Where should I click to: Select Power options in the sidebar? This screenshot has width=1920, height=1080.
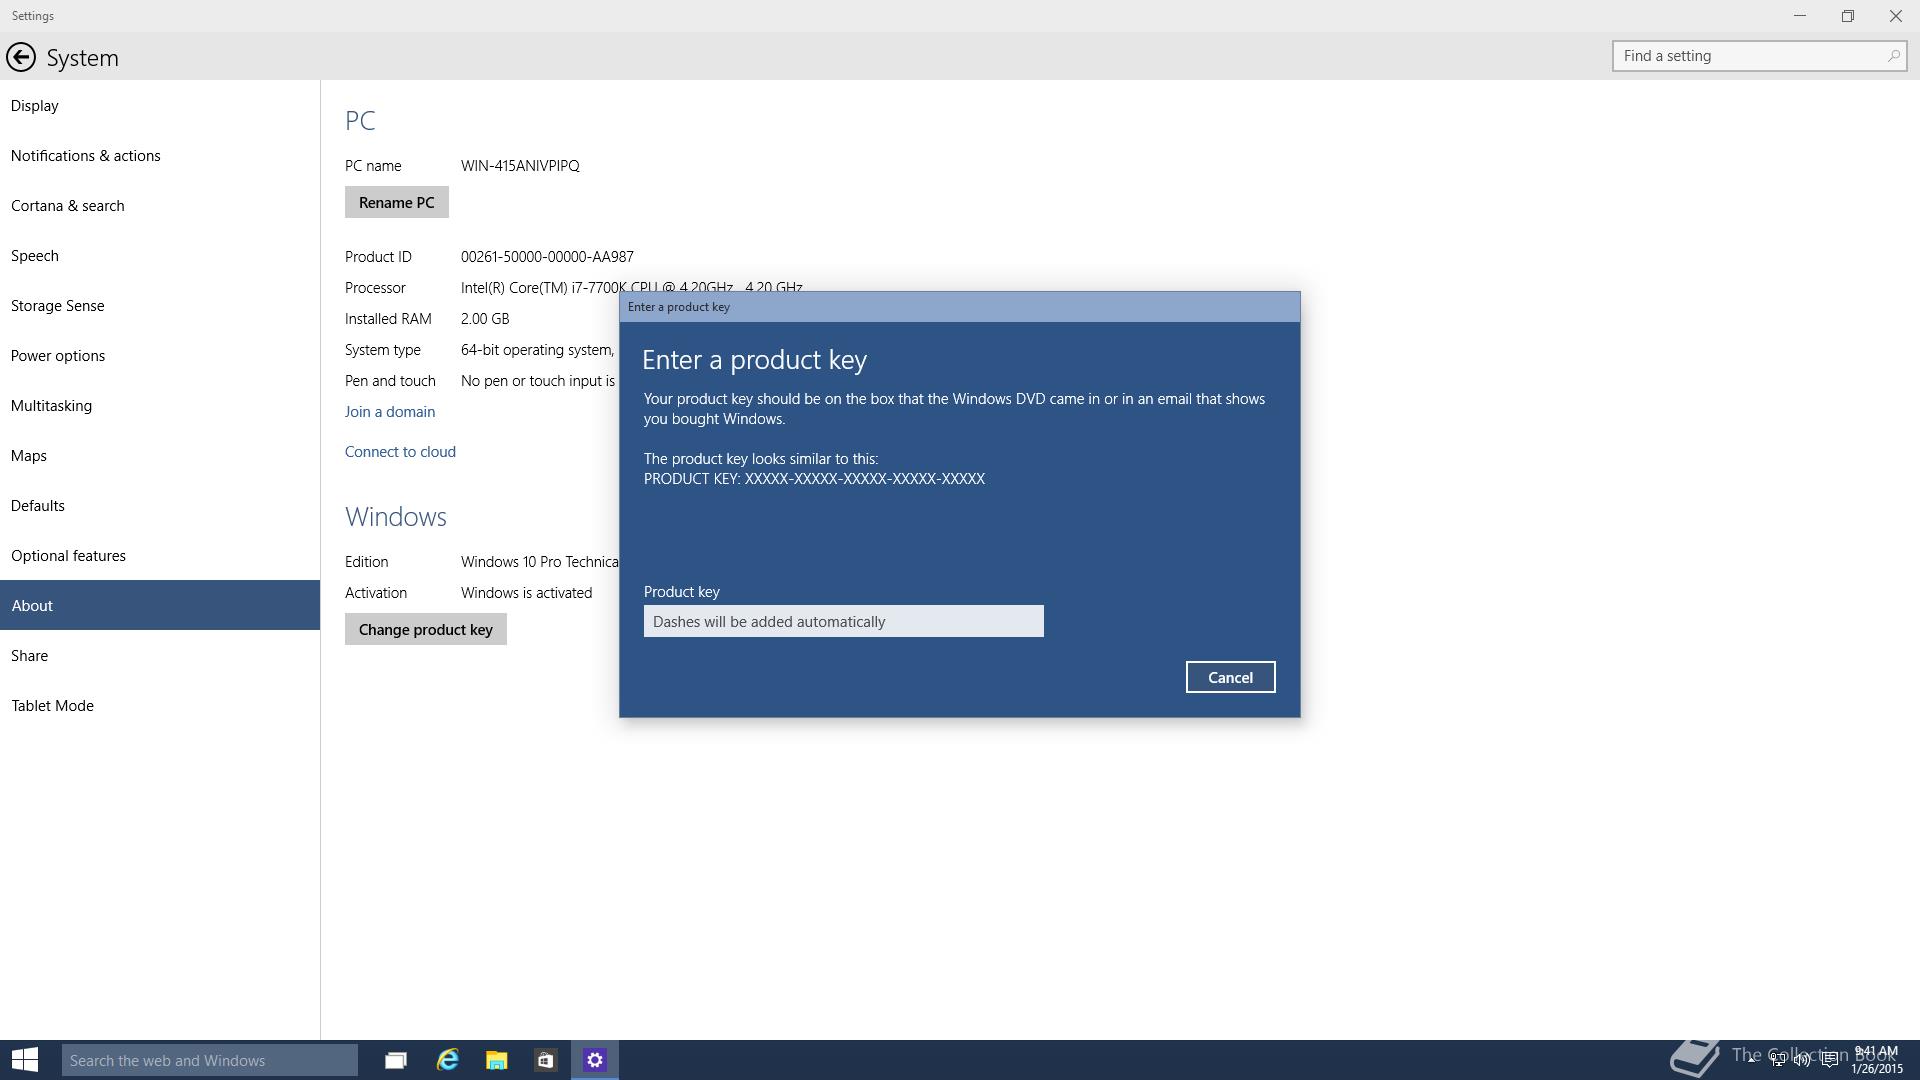click(x=160, y=355)
